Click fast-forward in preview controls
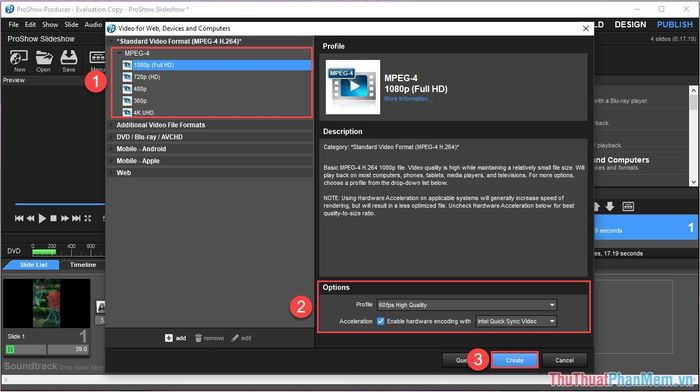 pyautogui.click(x=65, y=218)
